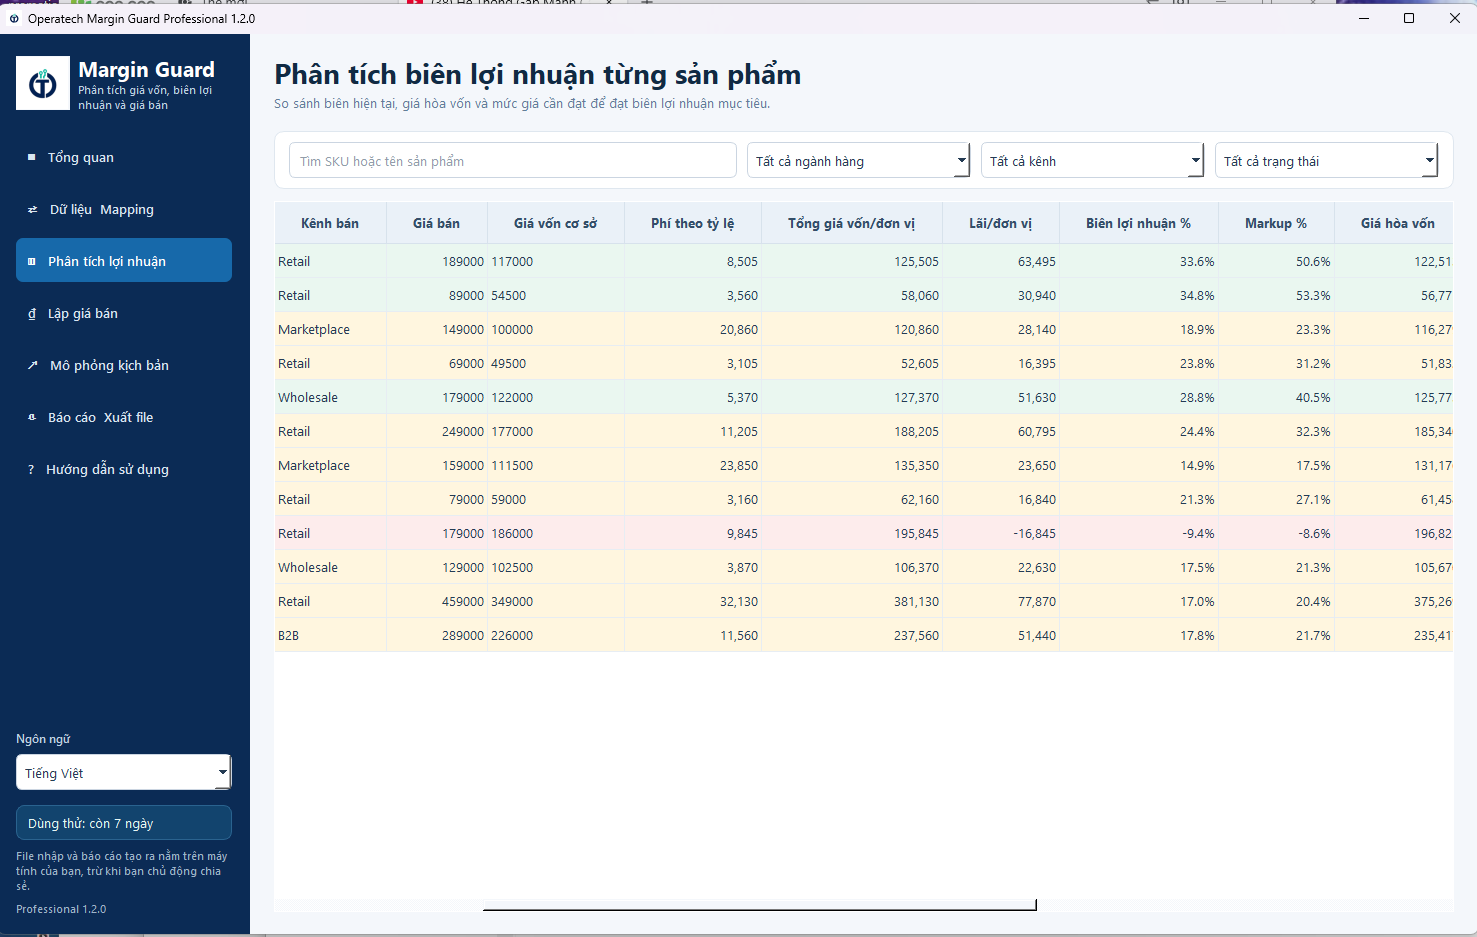The height and width of the screenshot is (937, 1477).
Task: Click the Mô phỏng kịch bản arrow icon
Action: coord(32,365)
